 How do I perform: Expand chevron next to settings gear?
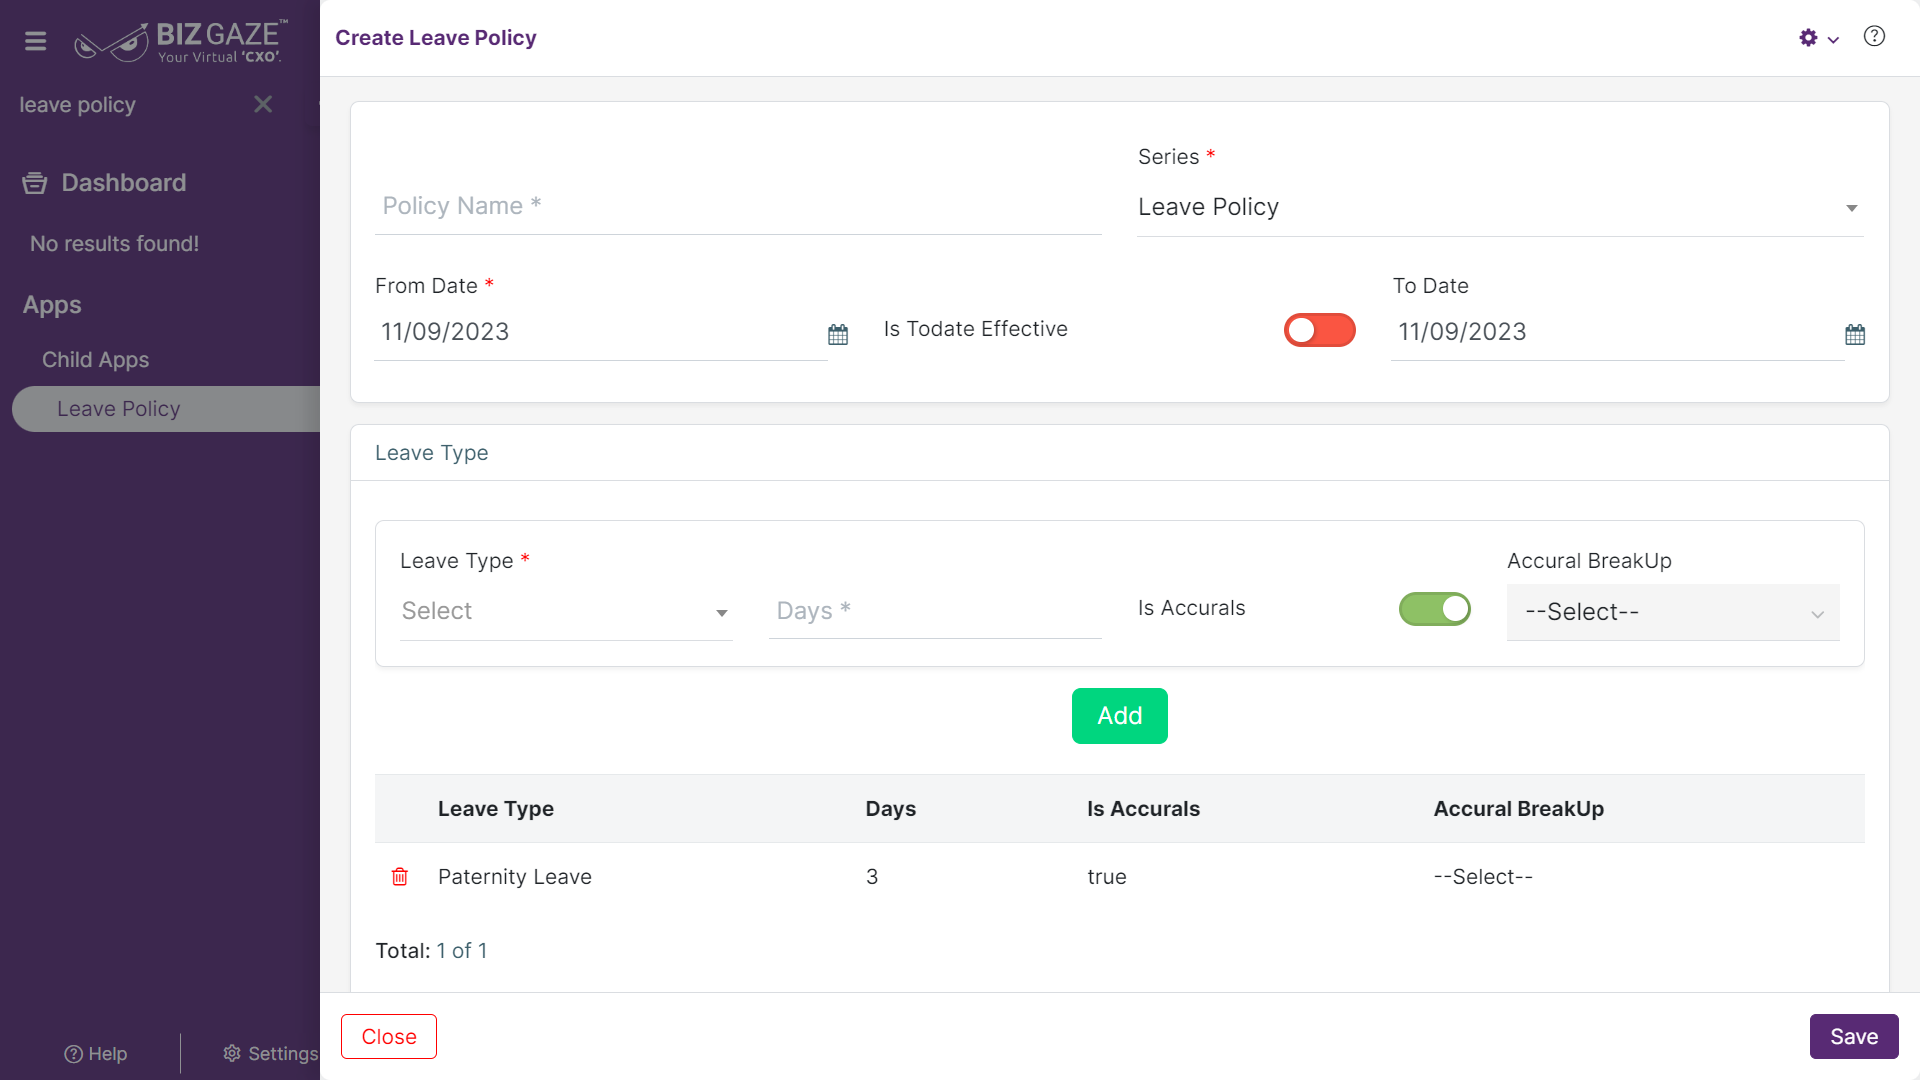pyautogui.click(x=1833, y=40)
